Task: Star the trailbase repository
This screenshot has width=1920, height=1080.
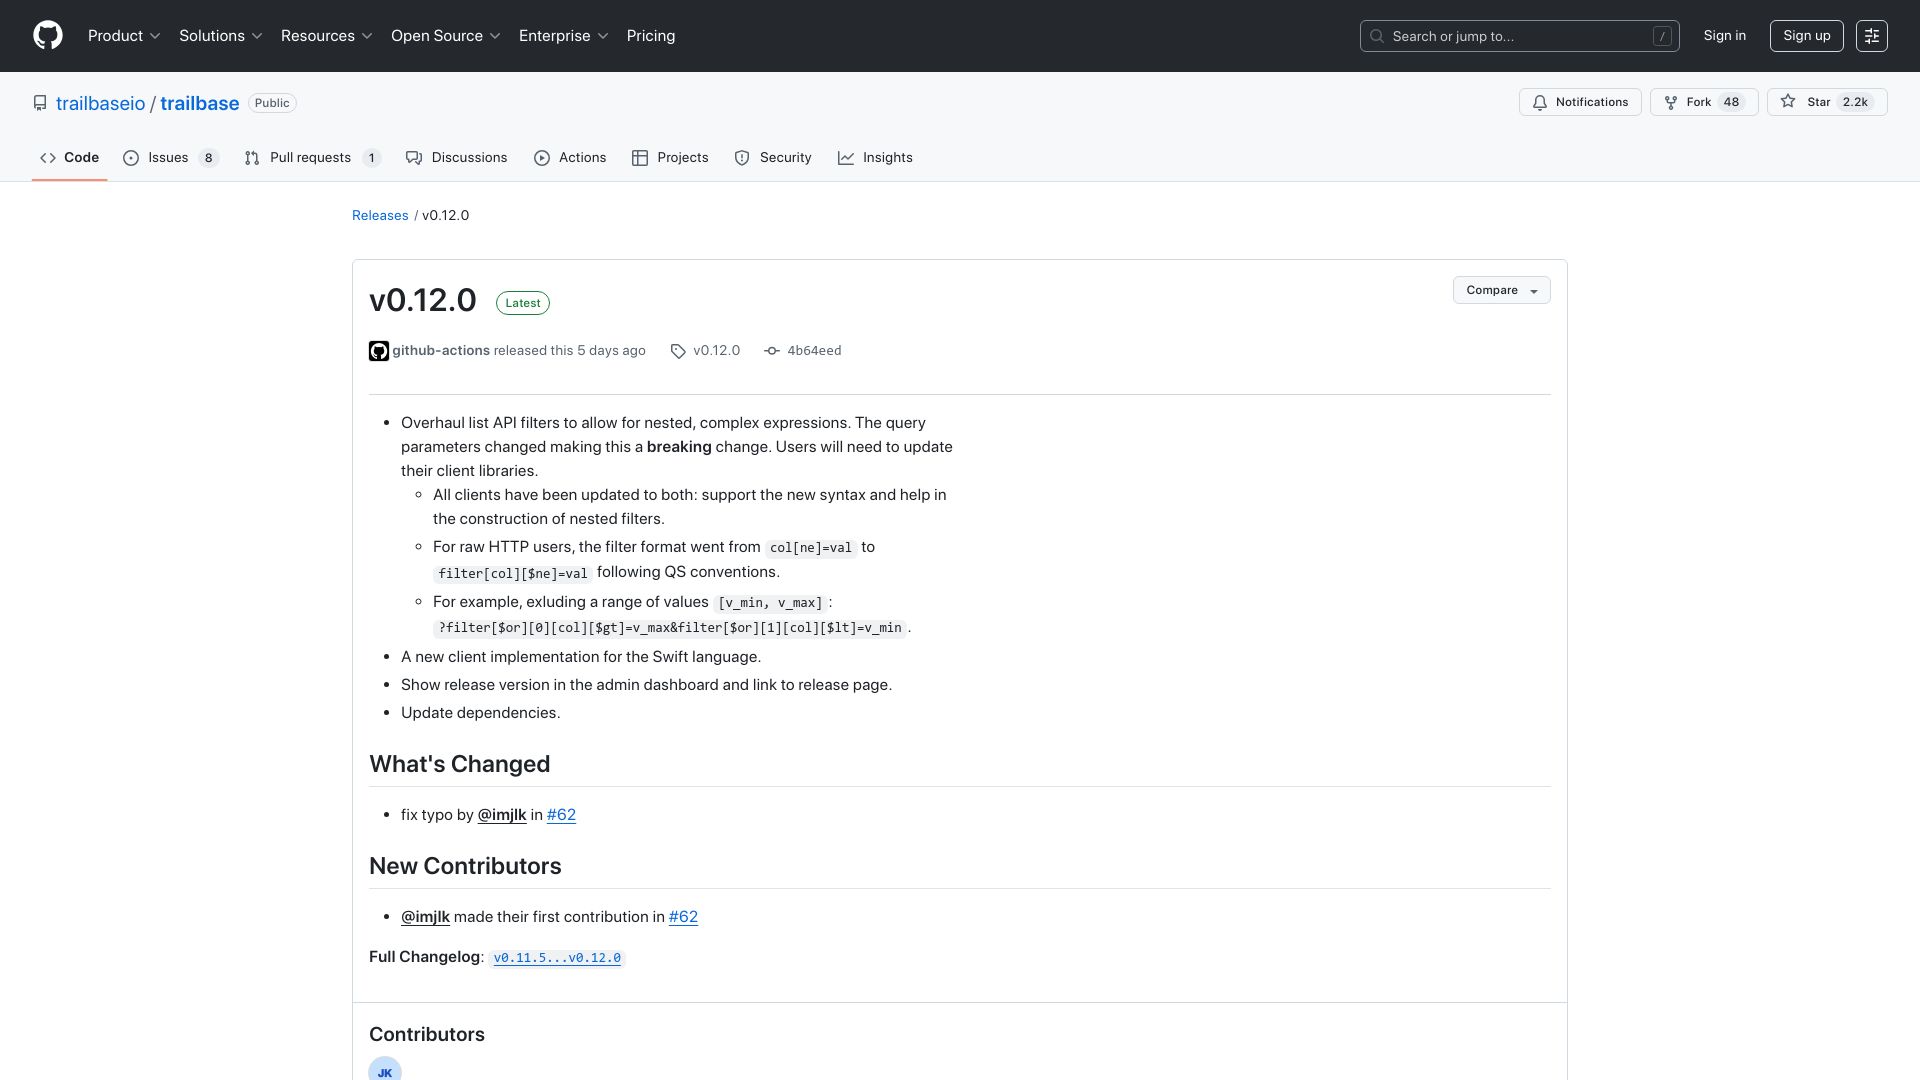Action: click(1827, 102)
